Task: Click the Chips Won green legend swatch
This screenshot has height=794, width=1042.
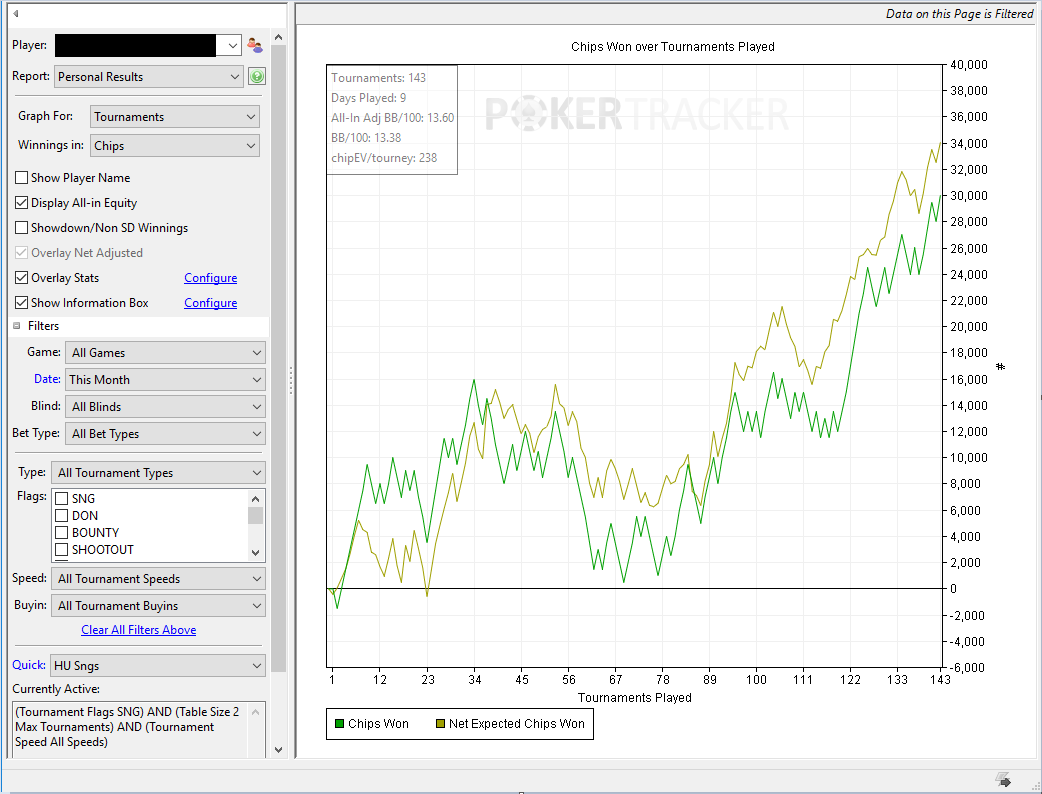Action: point(340,724)
